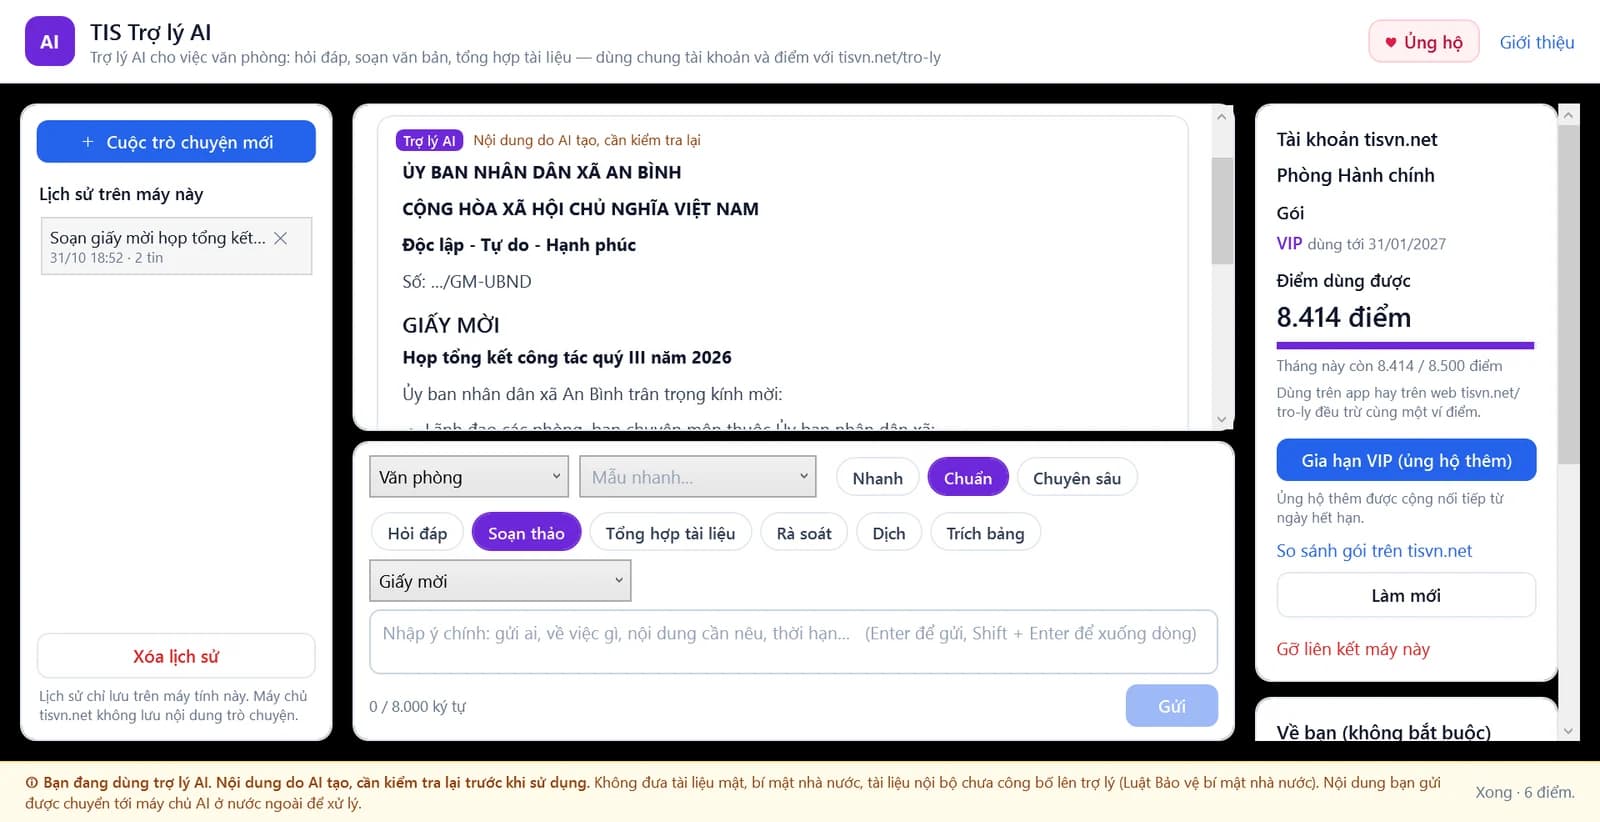Expand the 'Văn phòng' domain dropdown

469,477
